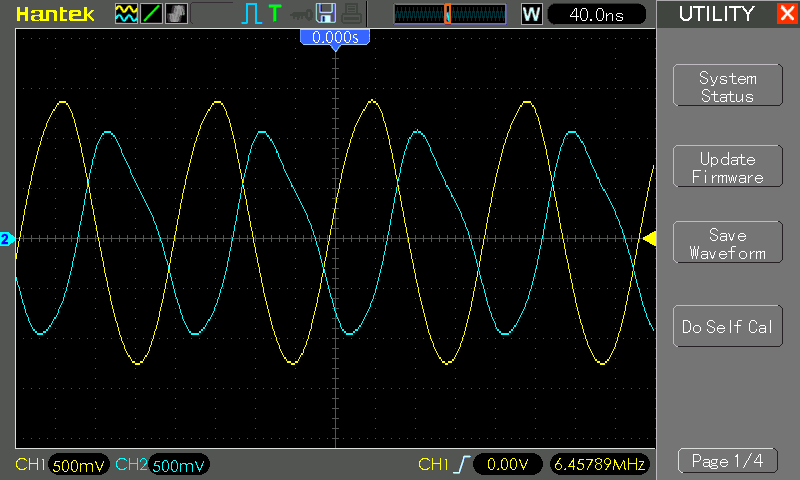
Task: Click the green T trigger status icon
Action: coord(275,13)
